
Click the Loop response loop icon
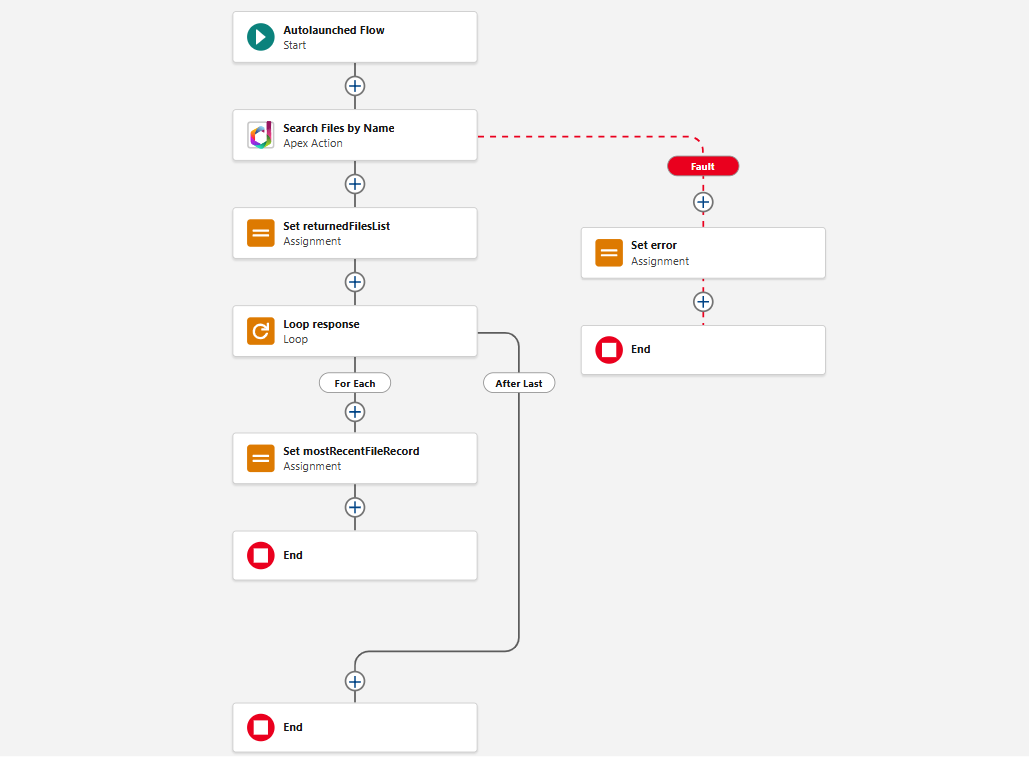tap(261, 331)
